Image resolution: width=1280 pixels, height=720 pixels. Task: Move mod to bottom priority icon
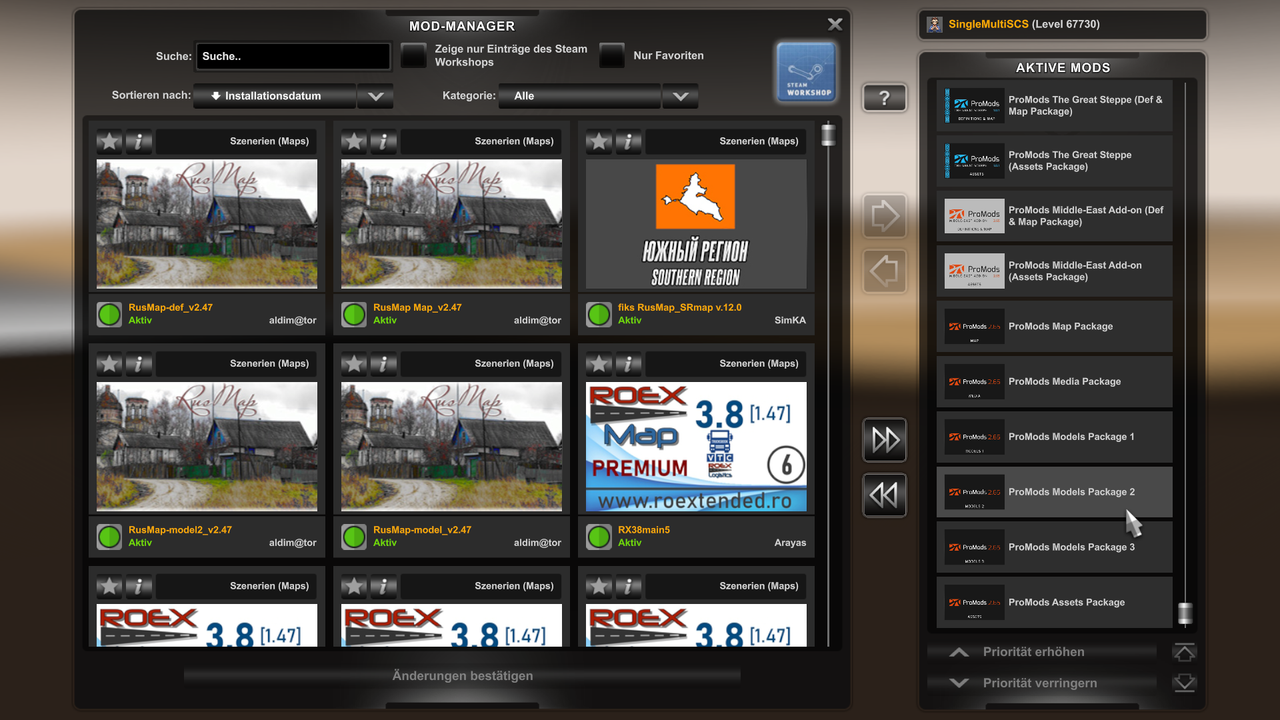pyautogui.click(x=1184, y=683)
